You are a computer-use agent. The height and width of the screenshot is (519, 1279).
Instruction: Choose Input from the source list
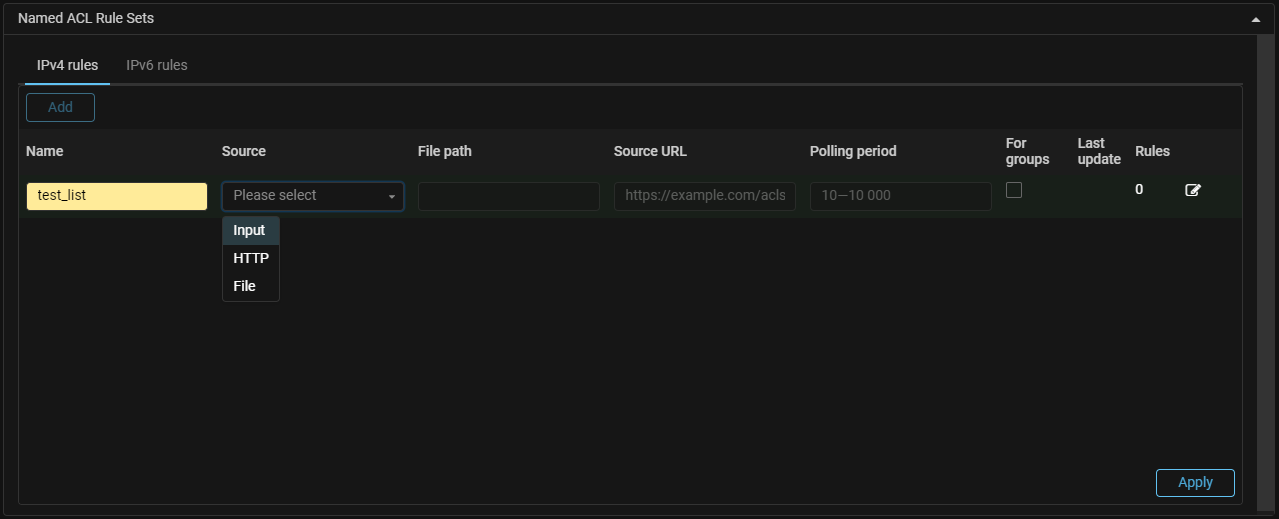250,230
